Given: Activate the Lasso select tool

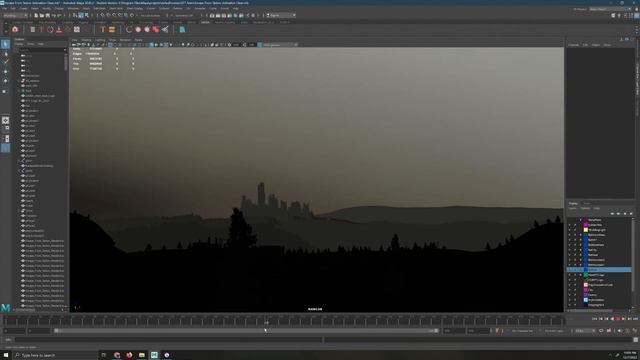Looking at the screenshot, I should point(5,53).
